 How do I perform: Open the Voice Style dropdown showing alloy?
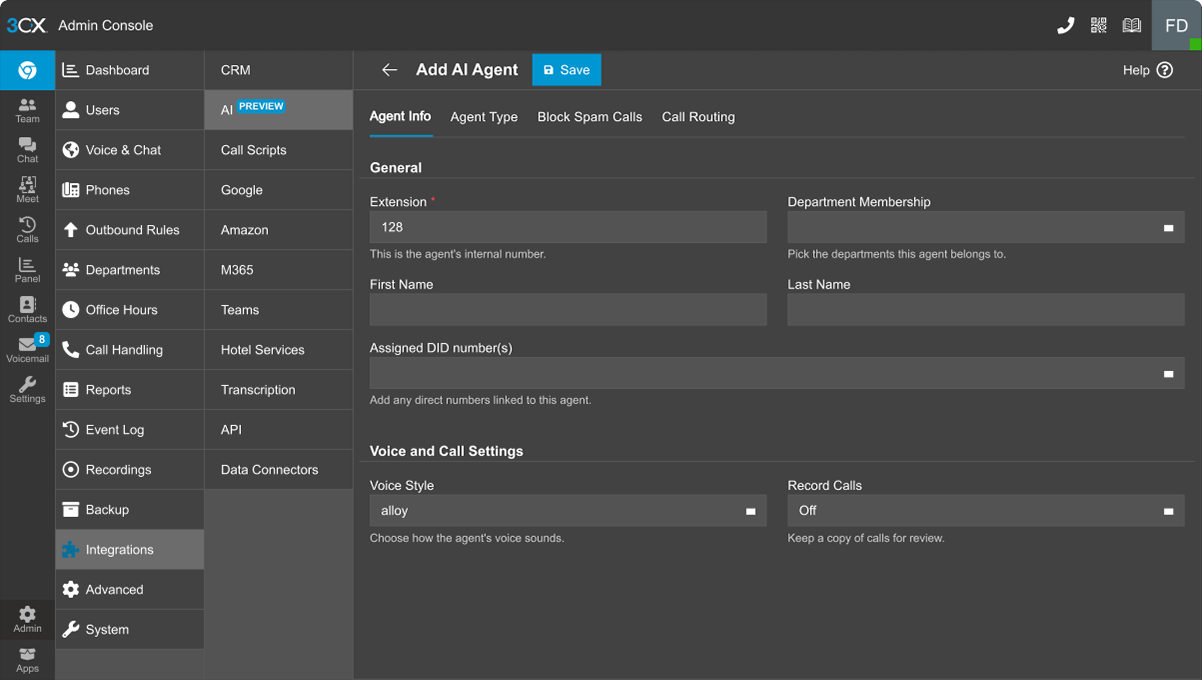568,510
